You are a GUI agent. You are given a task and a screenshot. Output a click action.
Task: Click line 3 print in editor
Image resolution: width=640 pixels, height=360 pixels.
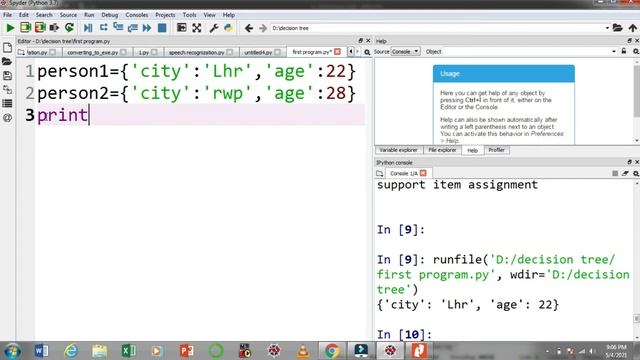pos(62,115)
